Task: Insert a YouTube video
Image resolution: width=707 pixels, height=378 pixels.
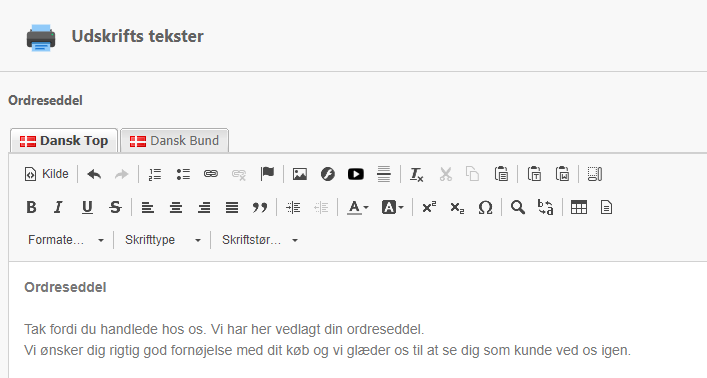Action: (356, 174)
